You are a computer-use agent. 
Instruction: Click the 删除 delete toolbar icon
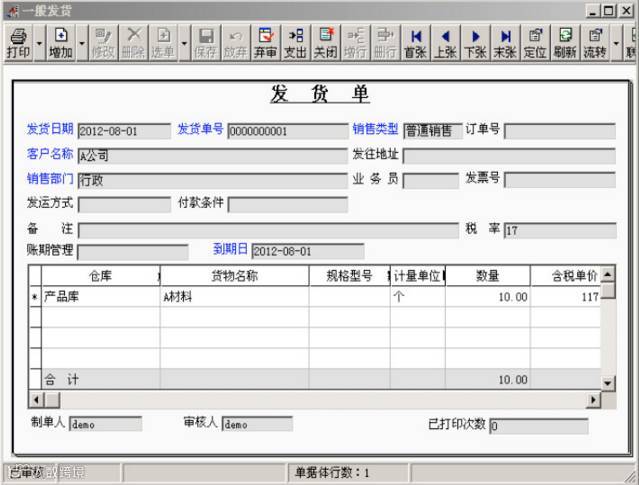pyautogui.click(x=134, y=43)
